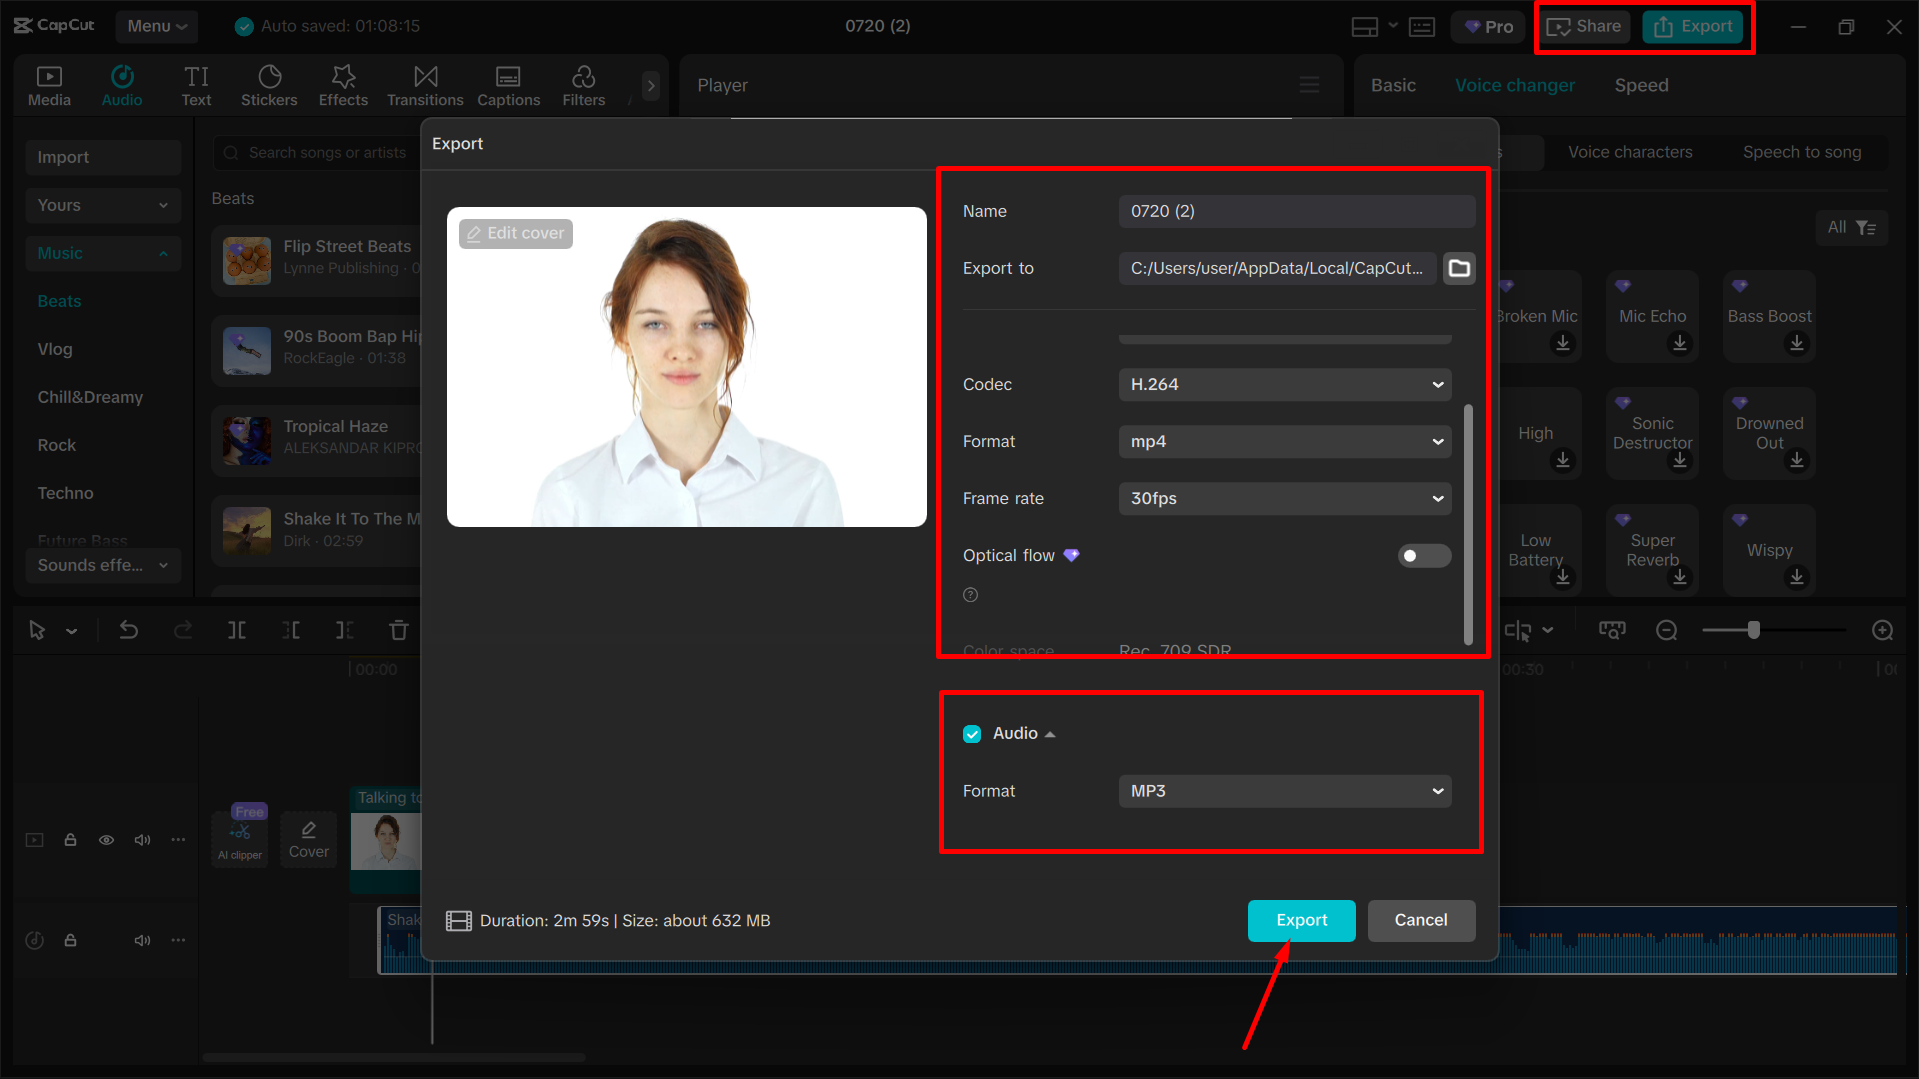Open the Captions panel

coord(508,84)
